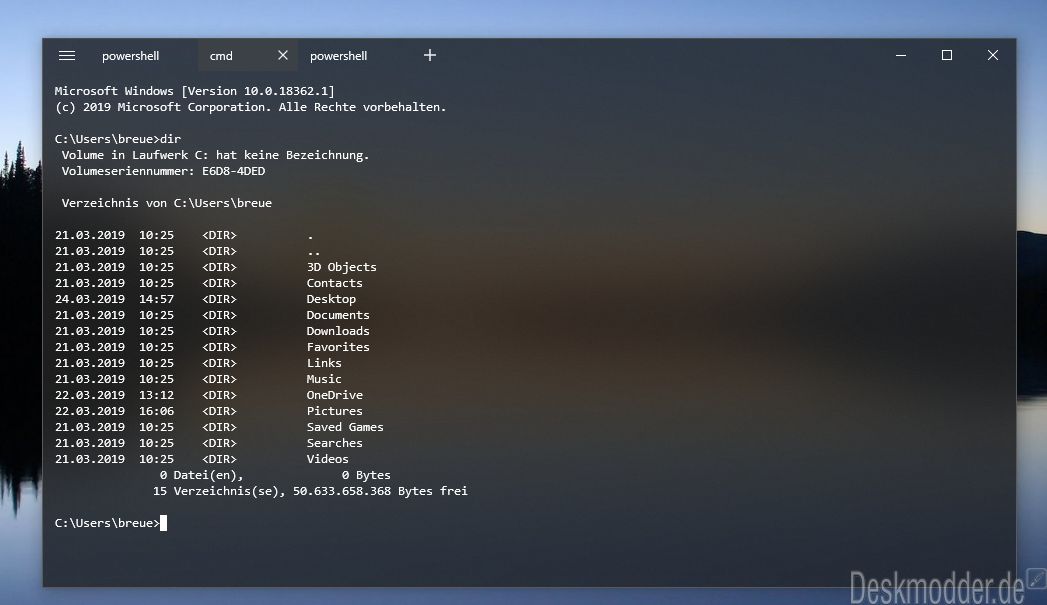Image resolution: width=1047 pixels, height=605 pixels.
Task: Click the time '14:57' in the Desktop row
Action: point(156,299)
